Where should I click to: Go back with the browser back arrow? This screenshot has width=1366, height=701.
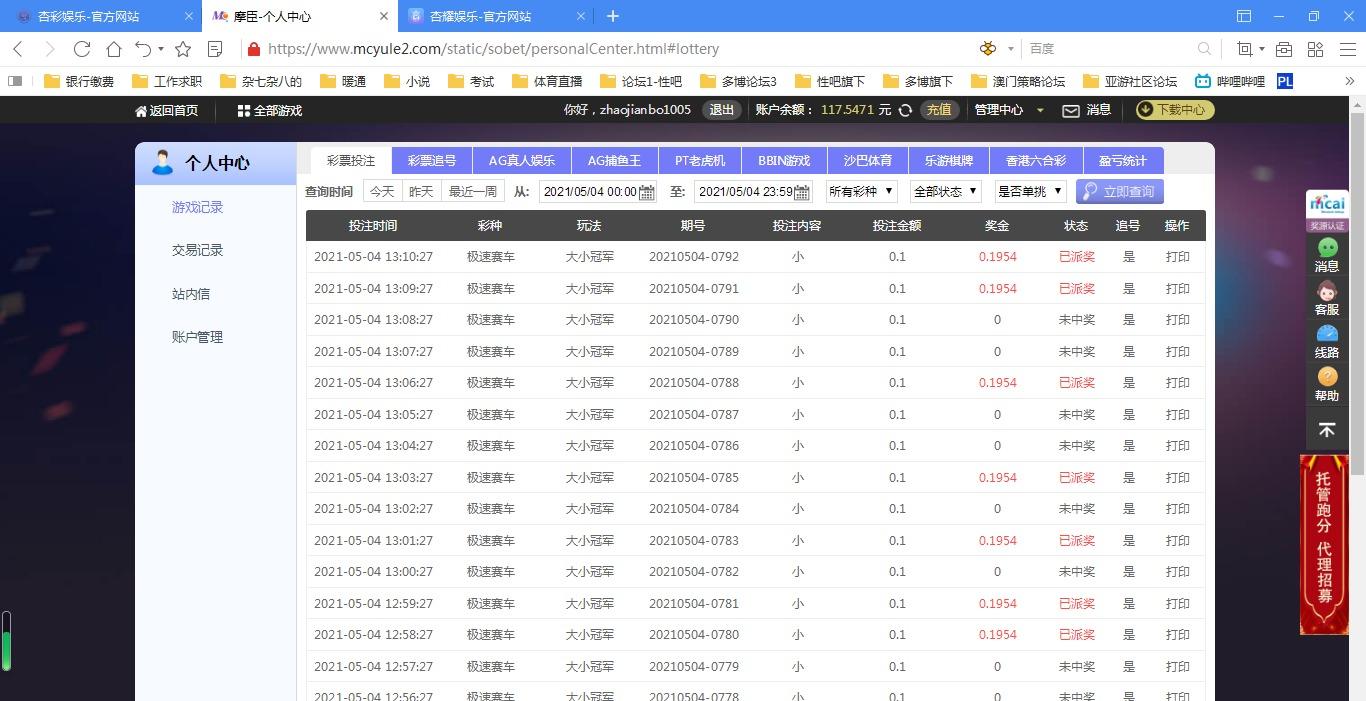[x=18, y=49]
